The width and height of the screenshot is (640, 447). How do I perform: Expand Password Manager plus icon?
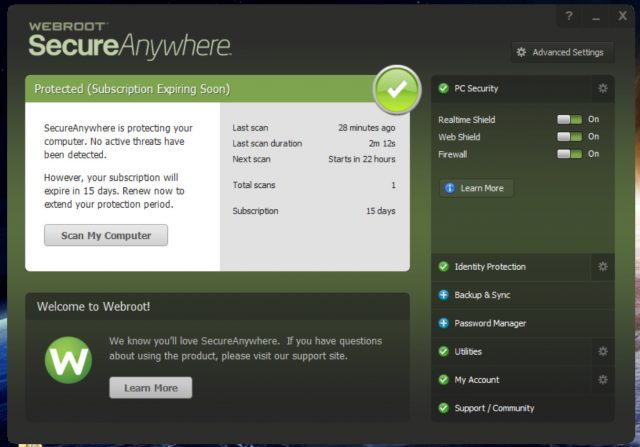443,324
